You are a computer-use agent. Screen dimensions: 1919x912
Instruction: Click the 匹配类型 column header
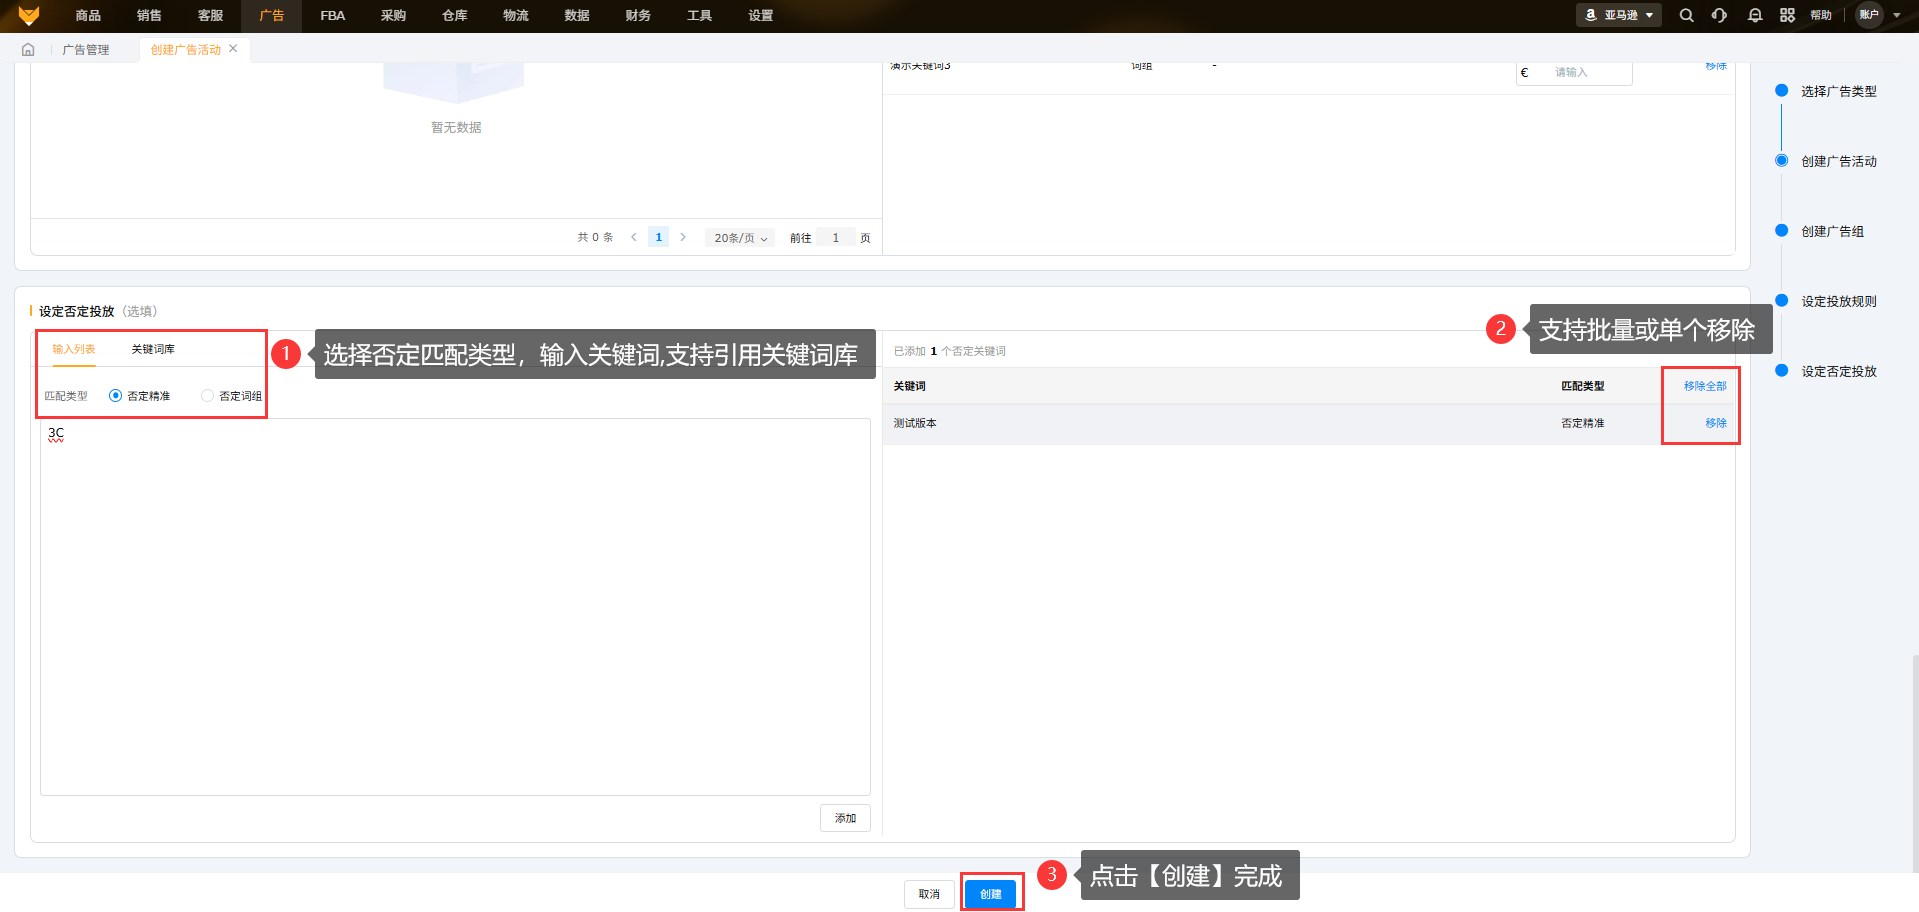pyautogui.click(x=1583, y=386)
